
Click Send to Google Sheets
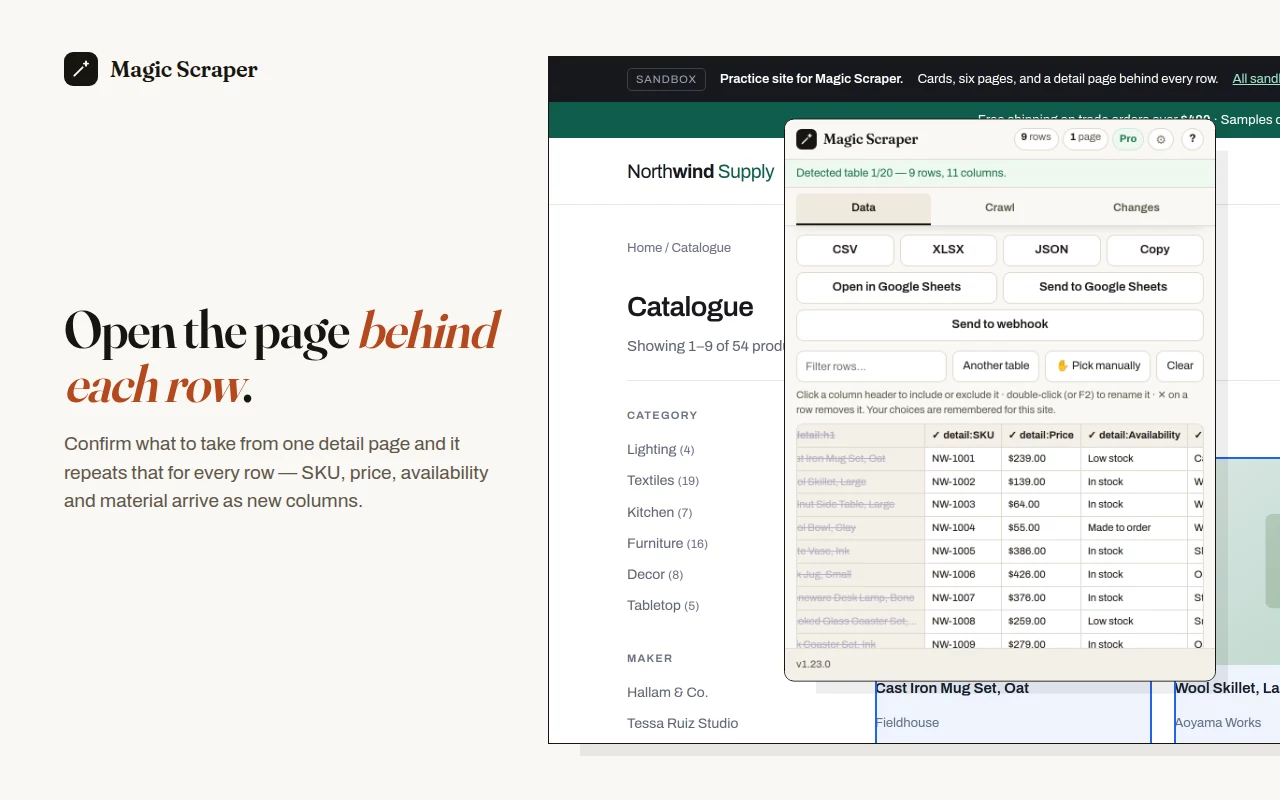pos(1103,287)
